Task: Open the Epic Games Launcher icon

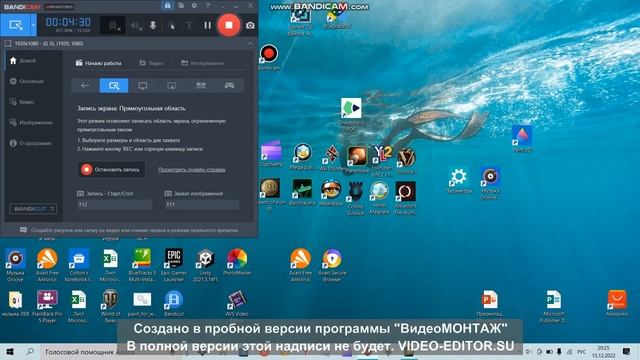Action: click(173, 264)
